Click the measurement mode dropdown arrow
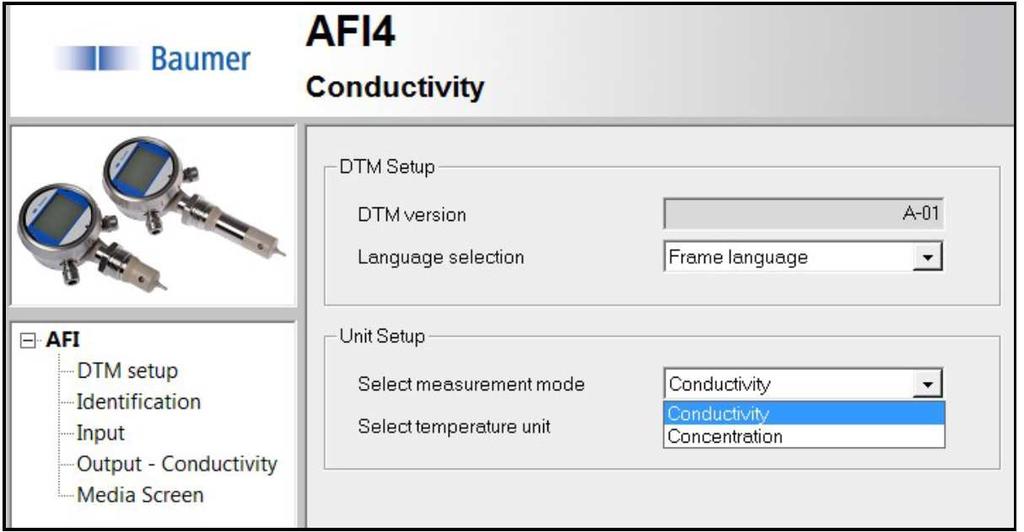 pos(927,384)
